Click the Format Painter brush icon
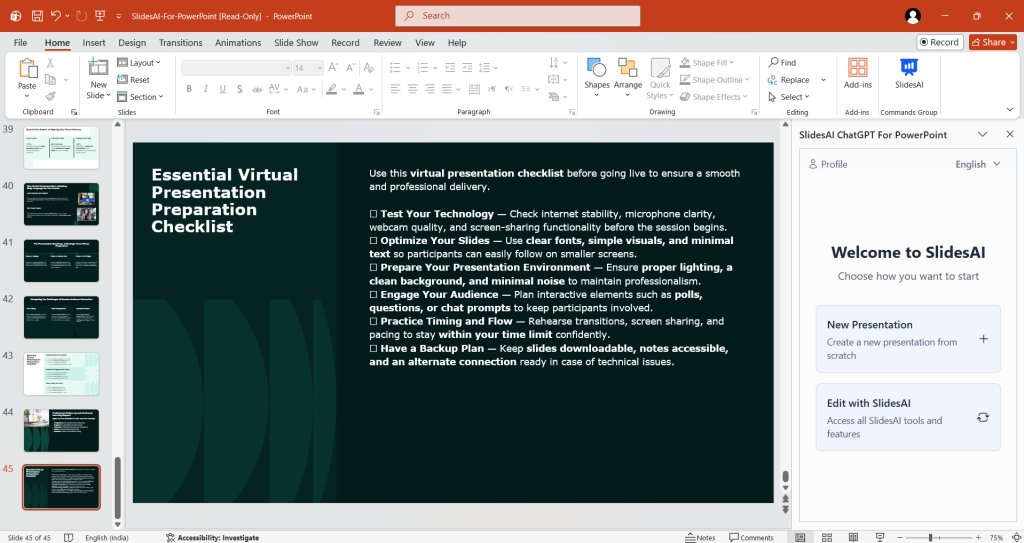Viewport: 1024px width, 543px height. (50, 97)
